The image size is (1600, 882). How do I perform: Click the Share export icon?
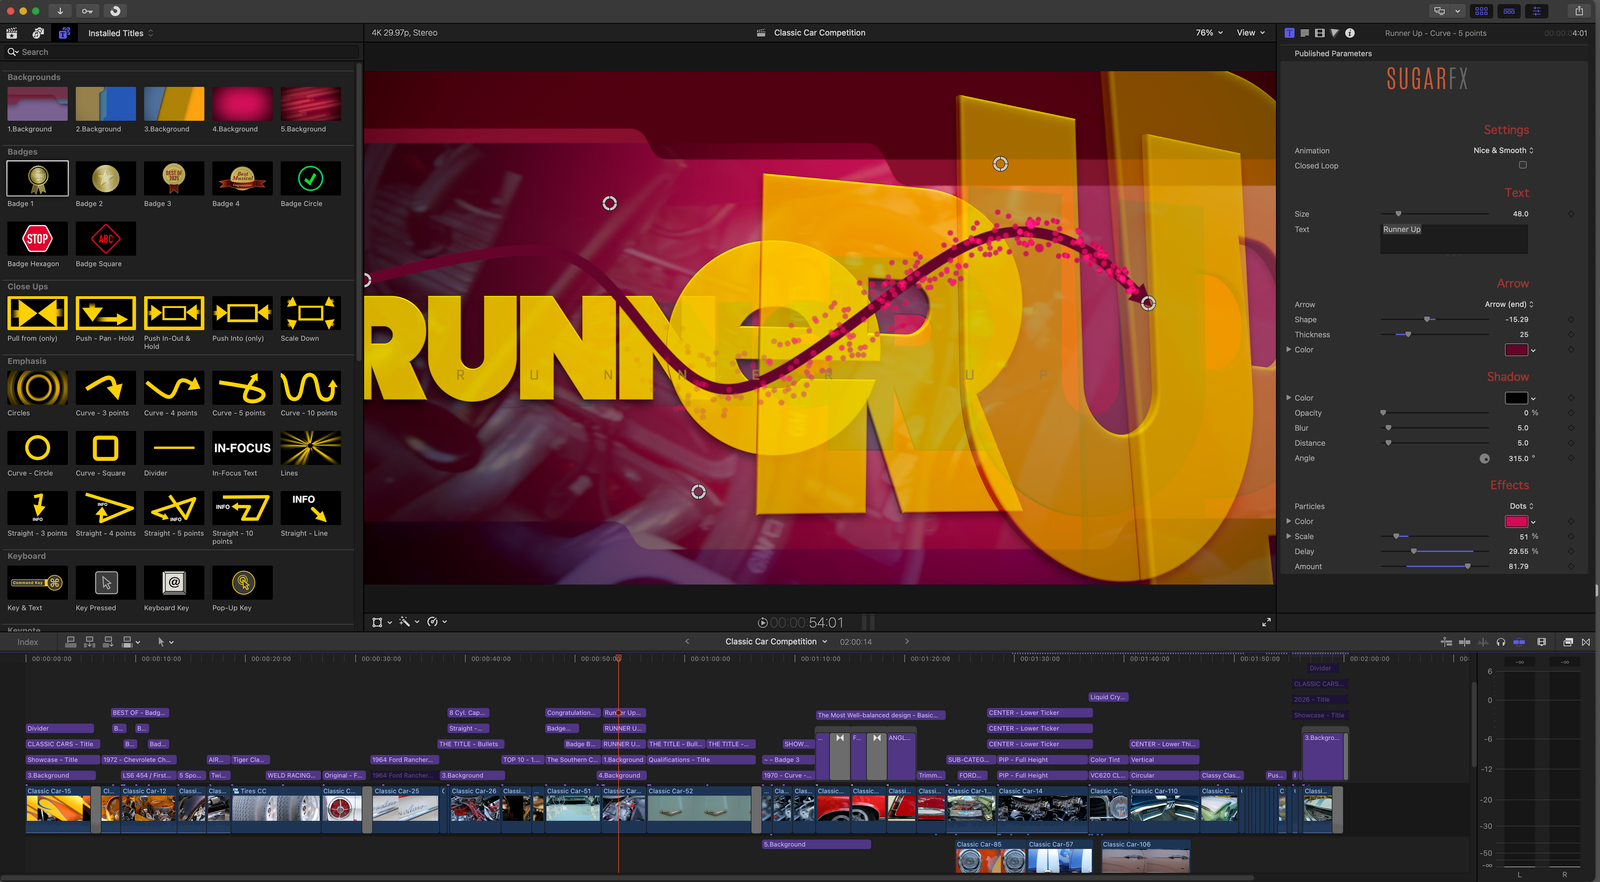tap(1579, 11)
